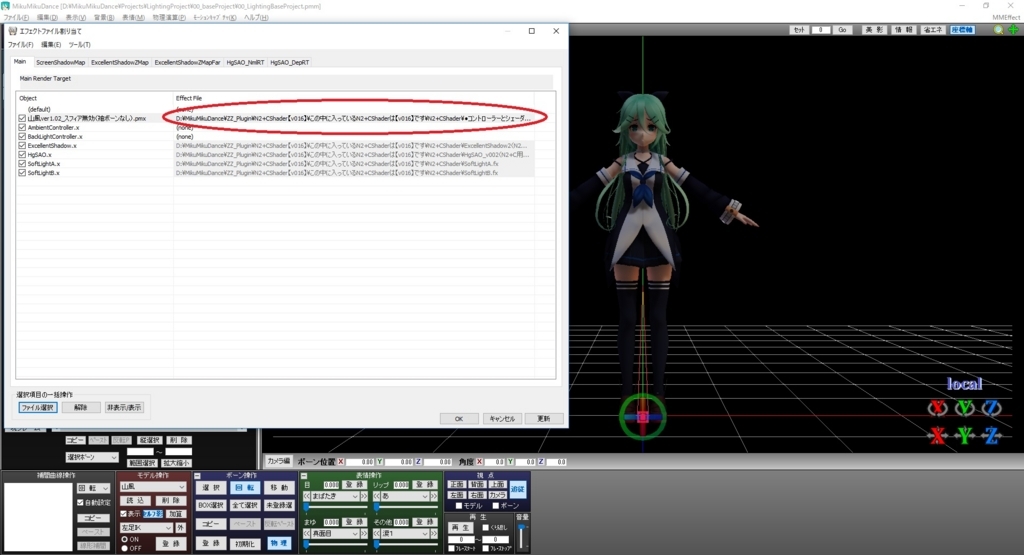1024x555 pixels.
Task: Open the 涙1 other morph dropdown
Action: click(406, 533)
